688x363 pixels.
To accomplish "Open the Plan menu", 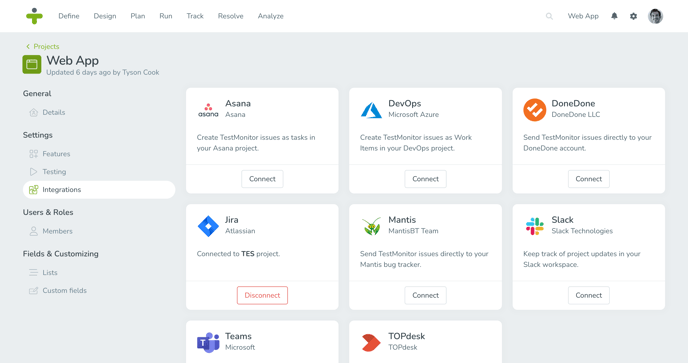I will tap(138, 16).
